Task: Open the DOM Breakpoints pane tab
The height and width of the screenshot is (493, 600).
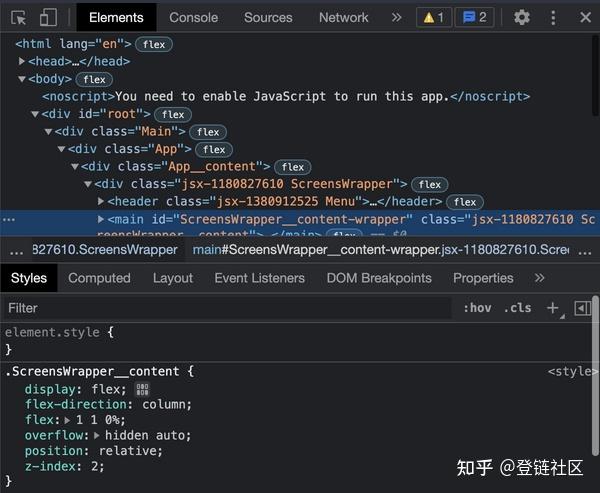Action: pos(379,278)
